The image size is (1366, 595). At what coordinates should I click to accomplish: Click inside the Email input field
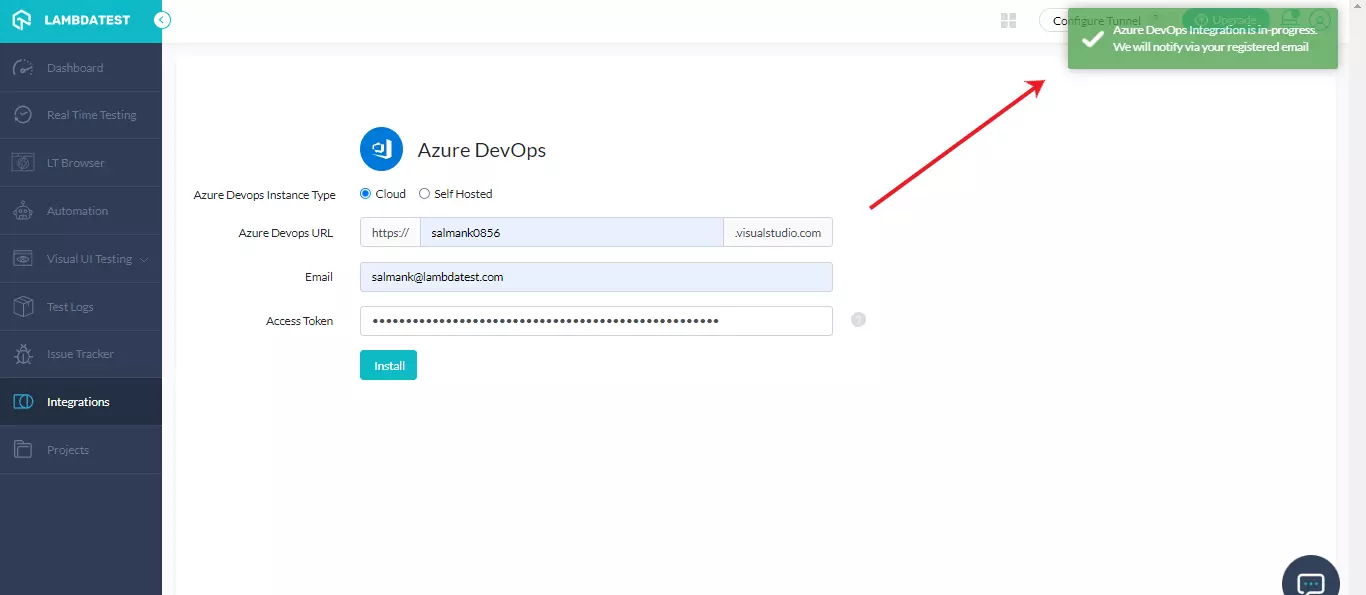(x=595, y=277)
